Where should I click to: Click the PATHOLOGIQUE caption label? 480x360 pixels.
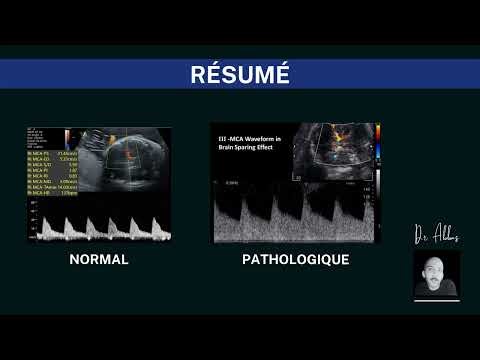click(x=296, y=259)
